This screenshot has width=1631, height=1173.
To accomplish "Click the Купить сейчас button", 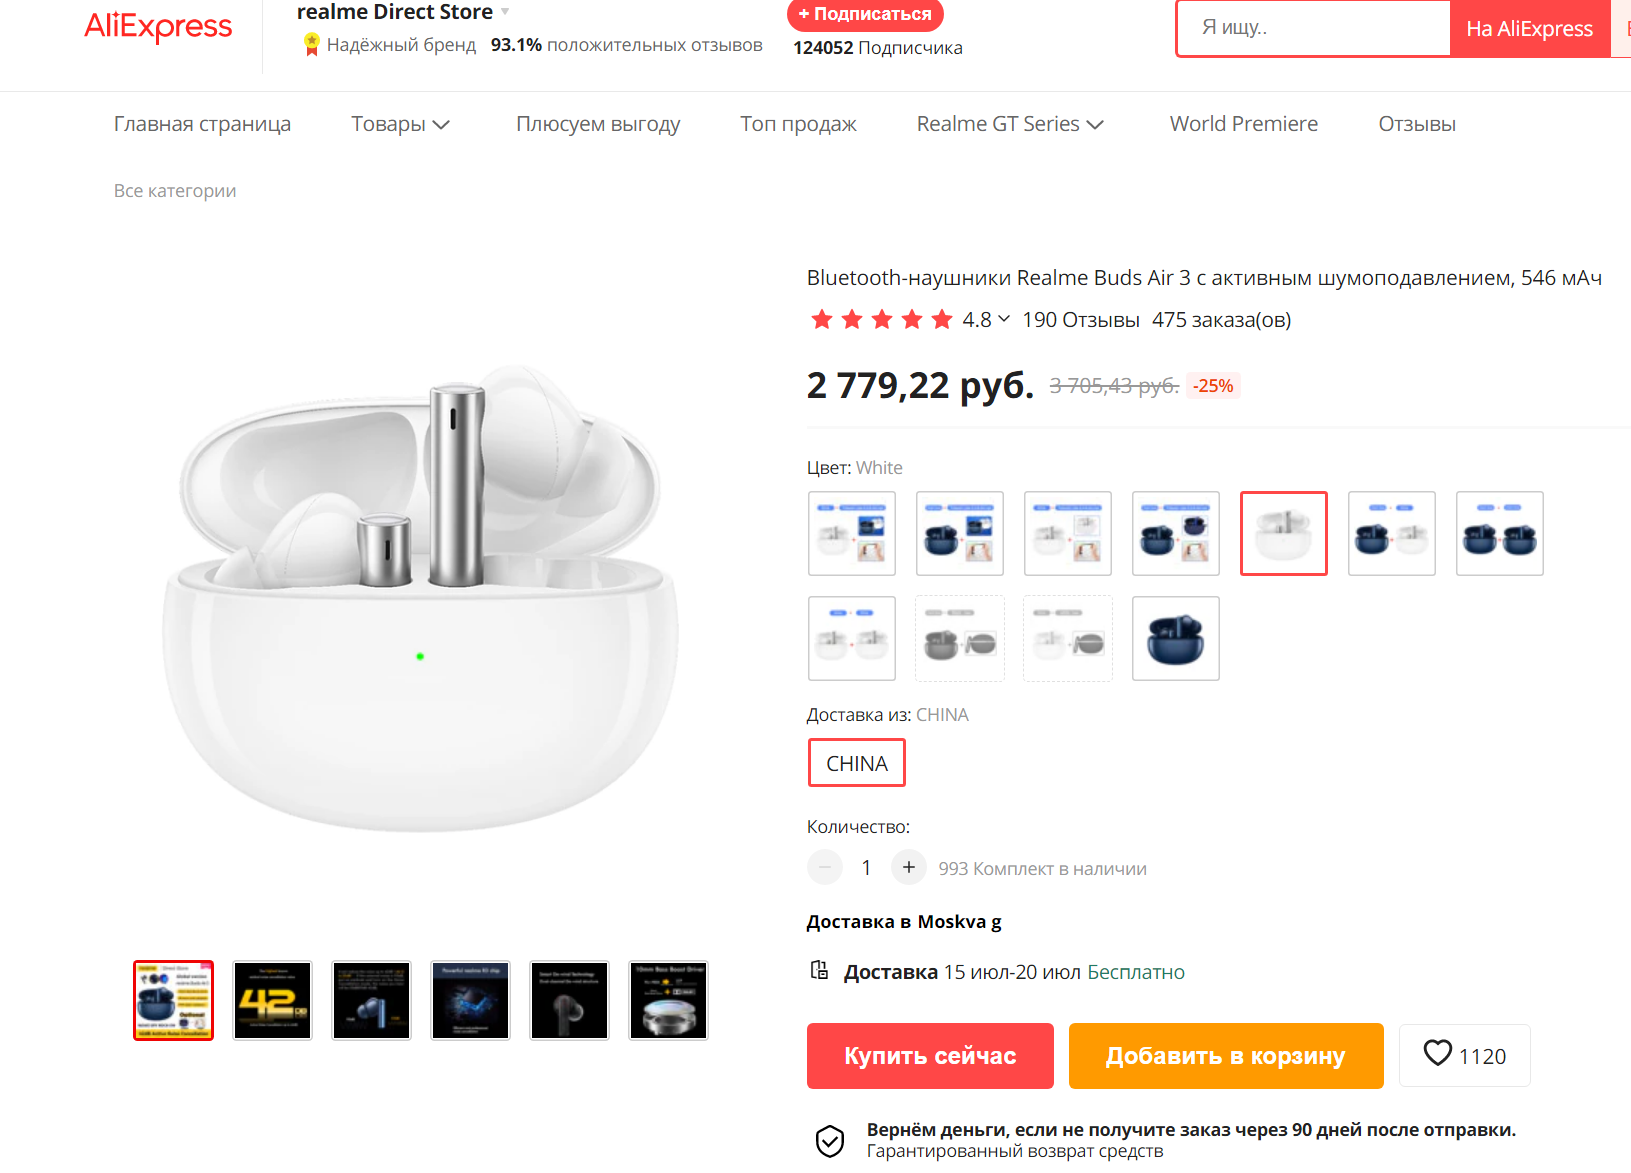I will tap(929, 1055).
